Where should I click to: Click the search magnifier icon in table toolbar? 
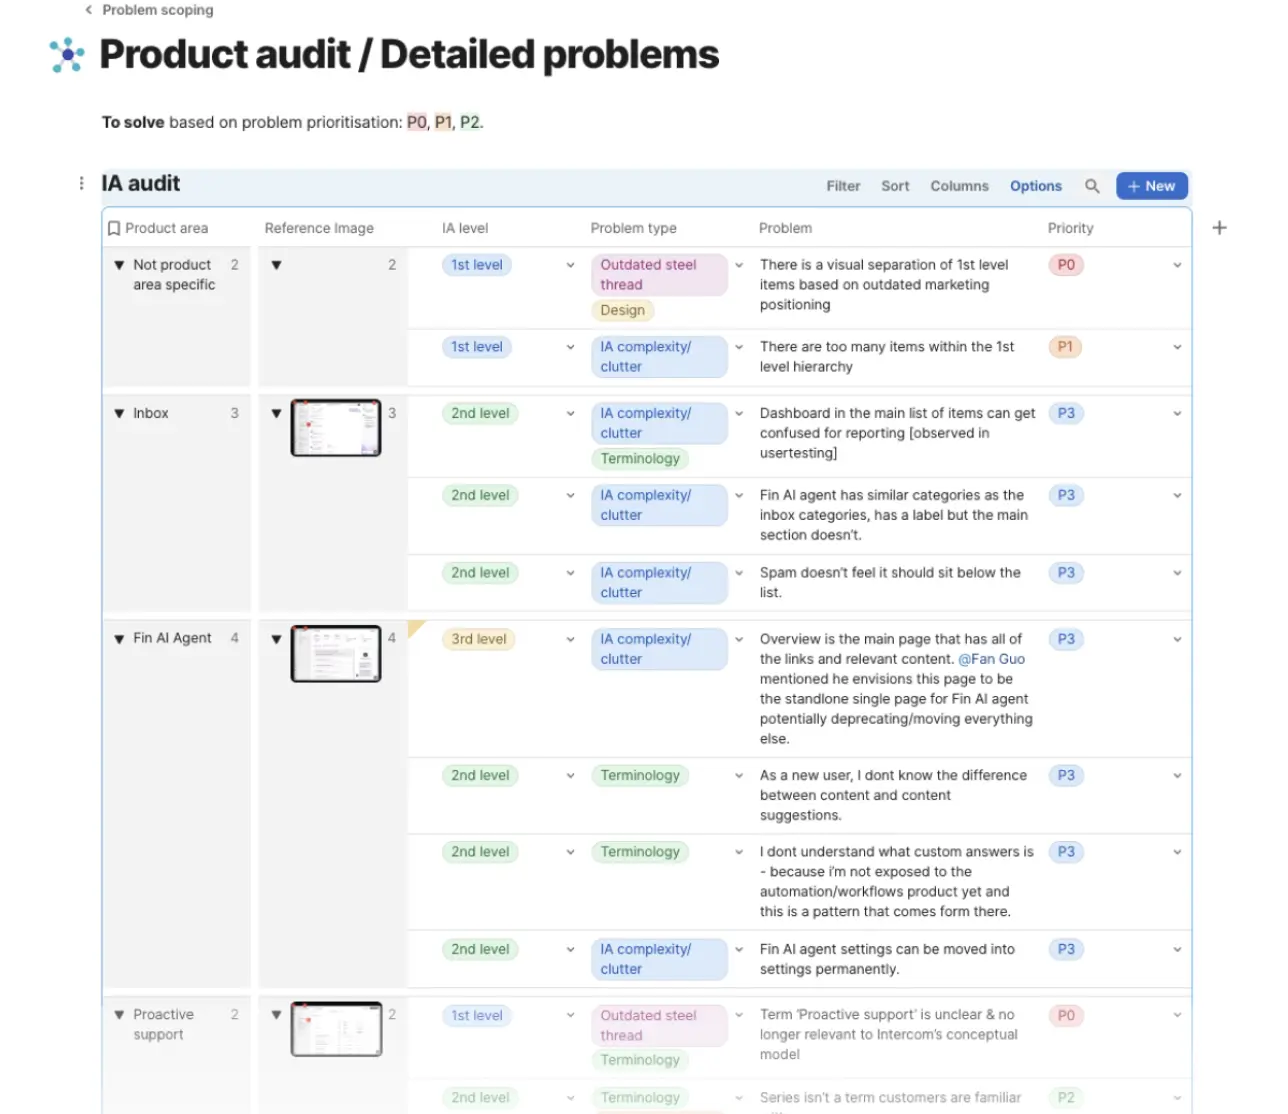click(x=1092, y=186)
